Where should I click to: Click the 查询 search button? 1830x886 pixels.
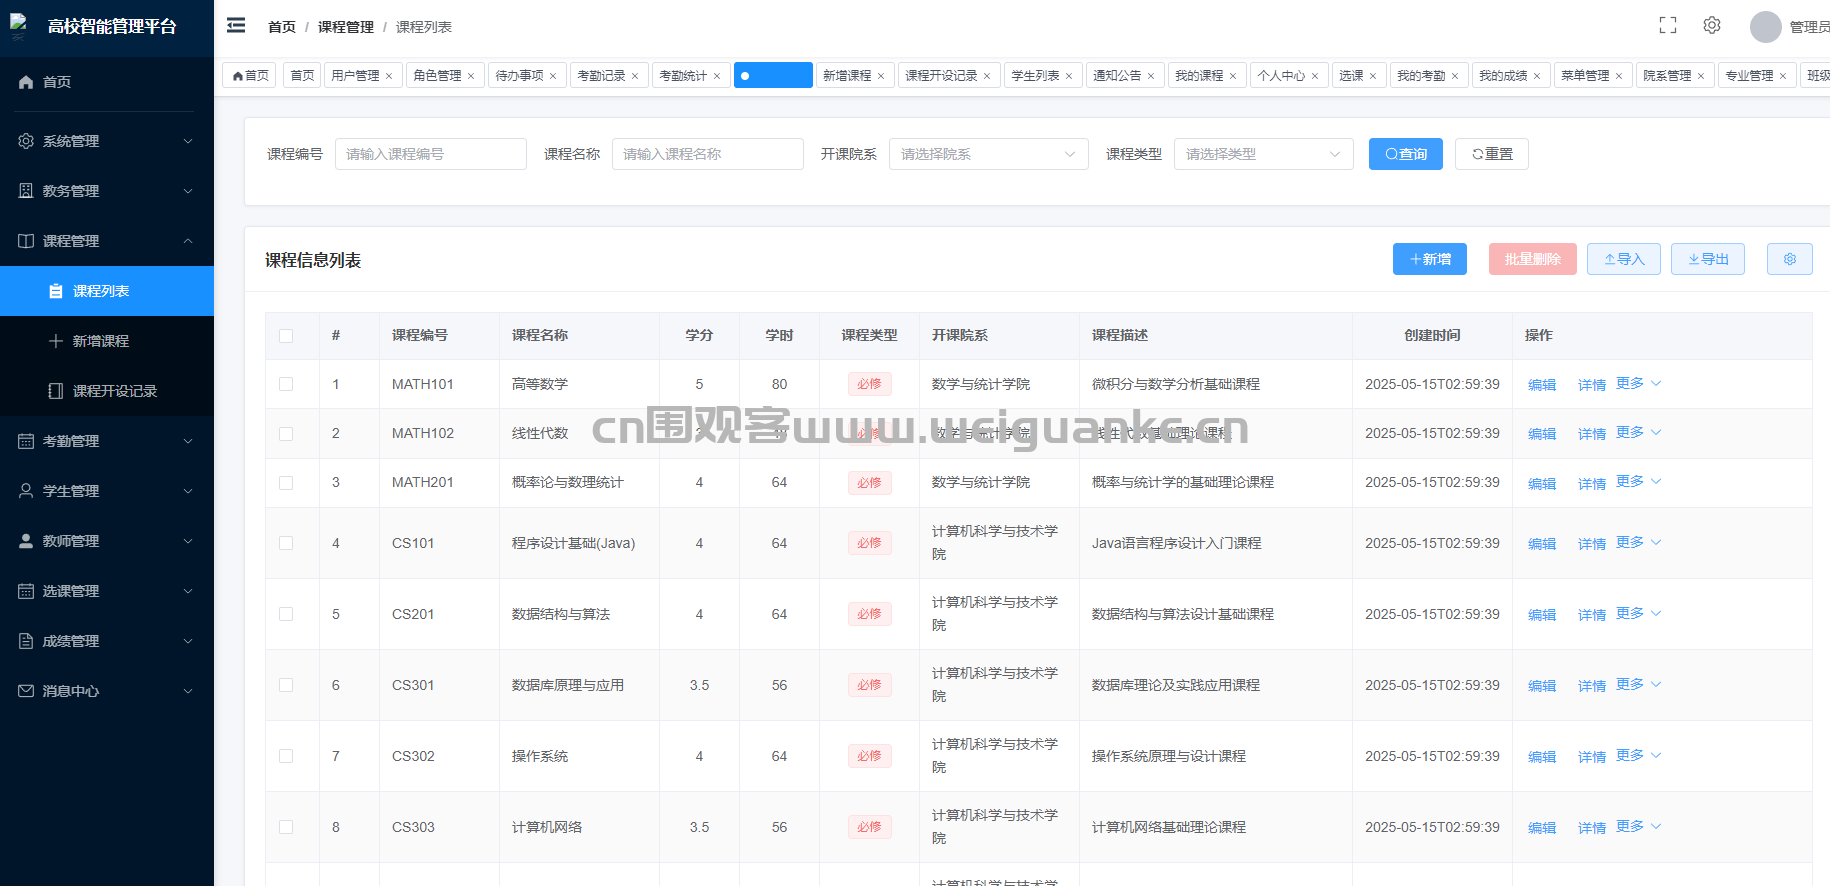point(1405,154)
